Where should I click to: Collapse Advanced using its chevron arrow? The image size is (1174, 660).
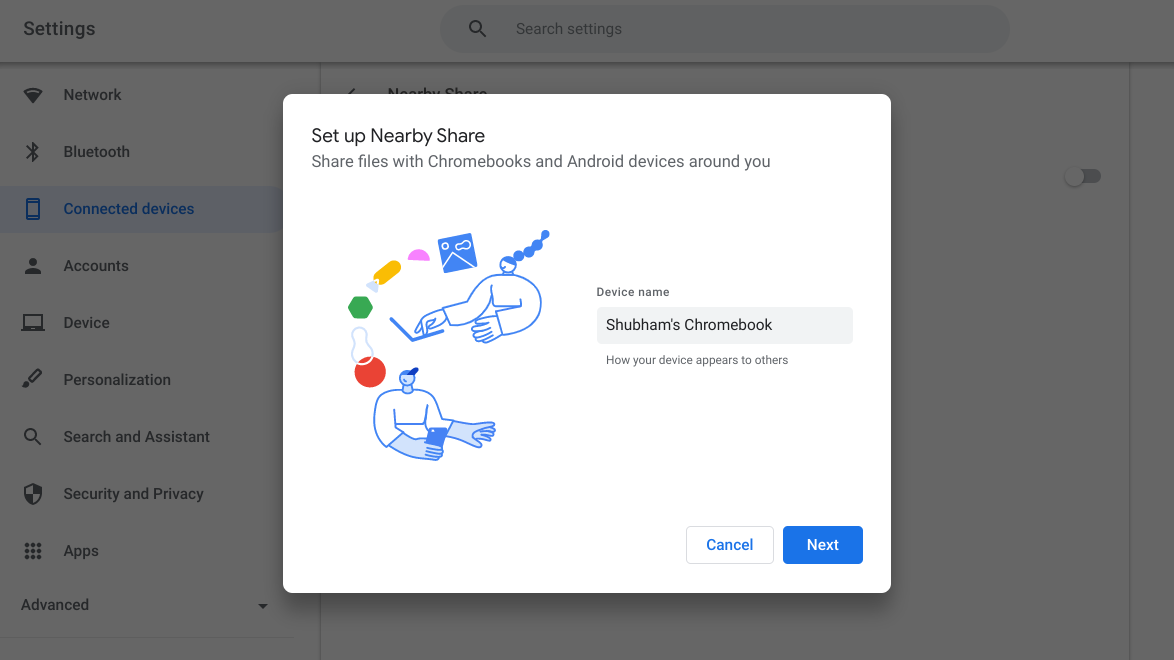(x=262, y=605)
